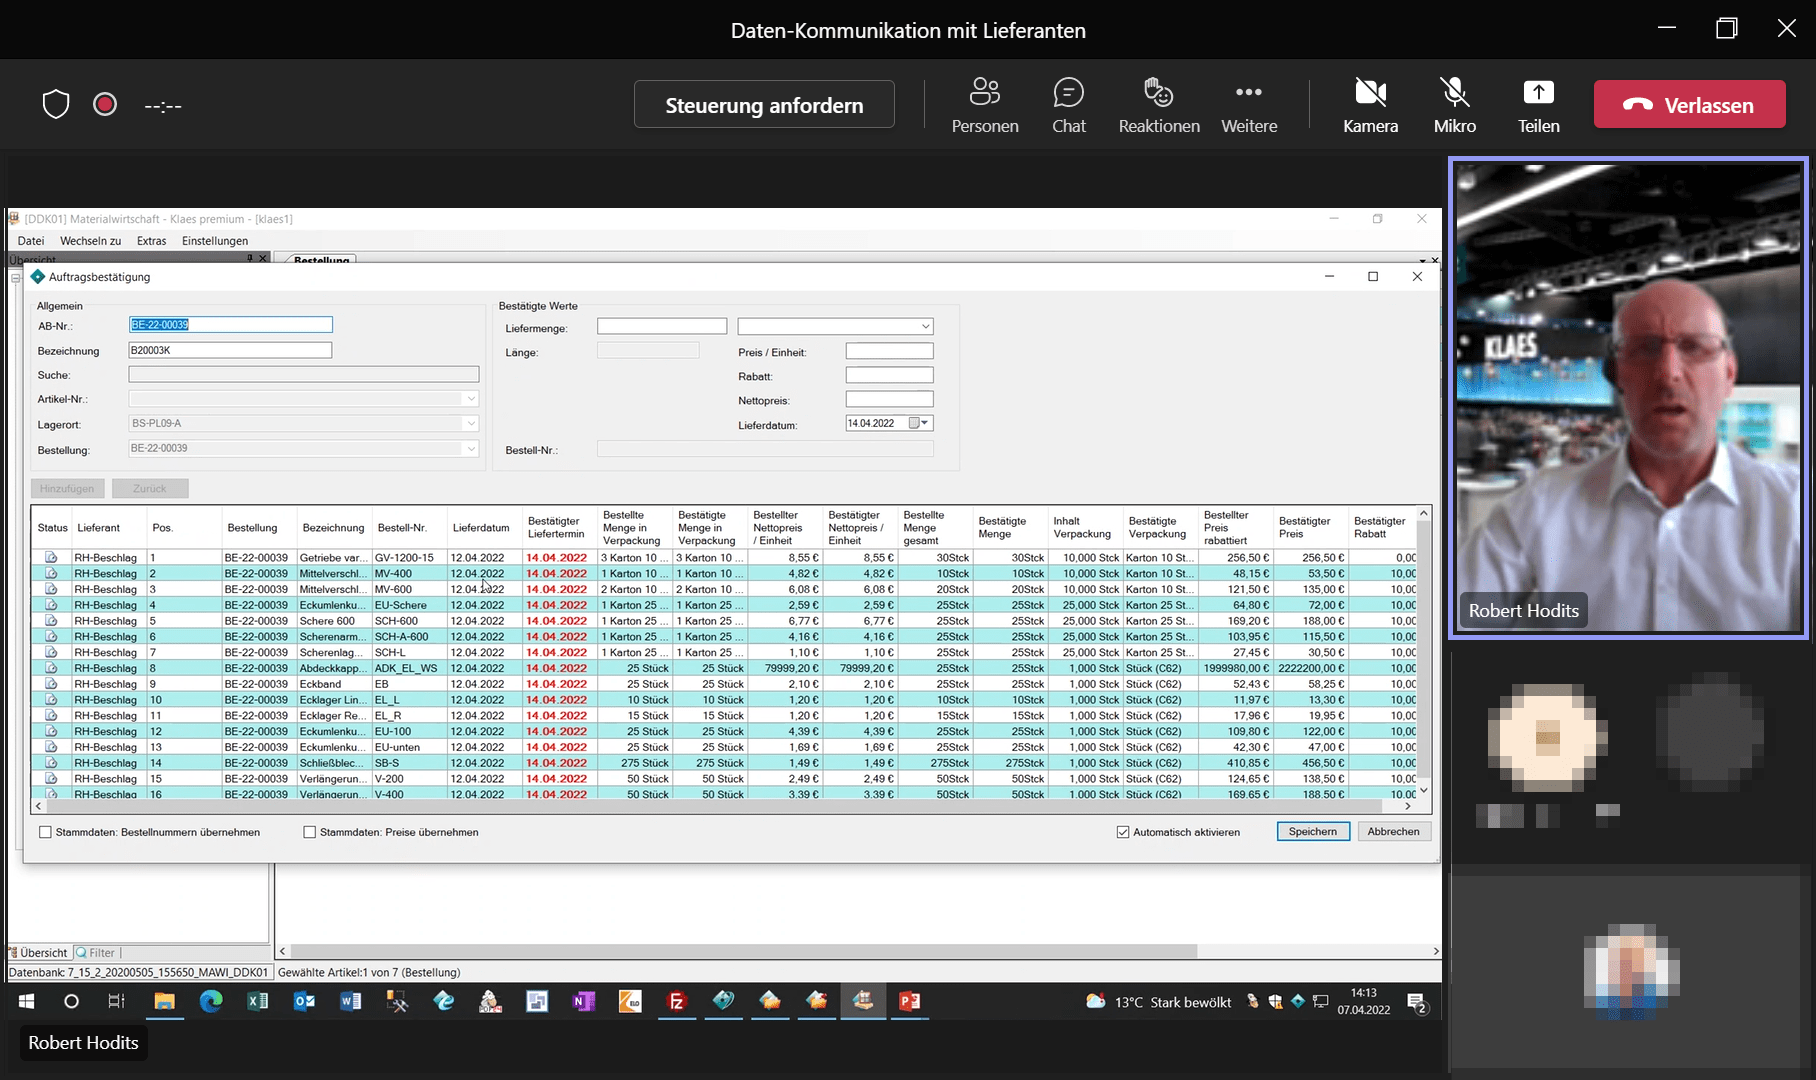This screenshot has width=1816, height=1080.
Task: Click the table horizontal scroll right arrow
Action: point(1408,806)
